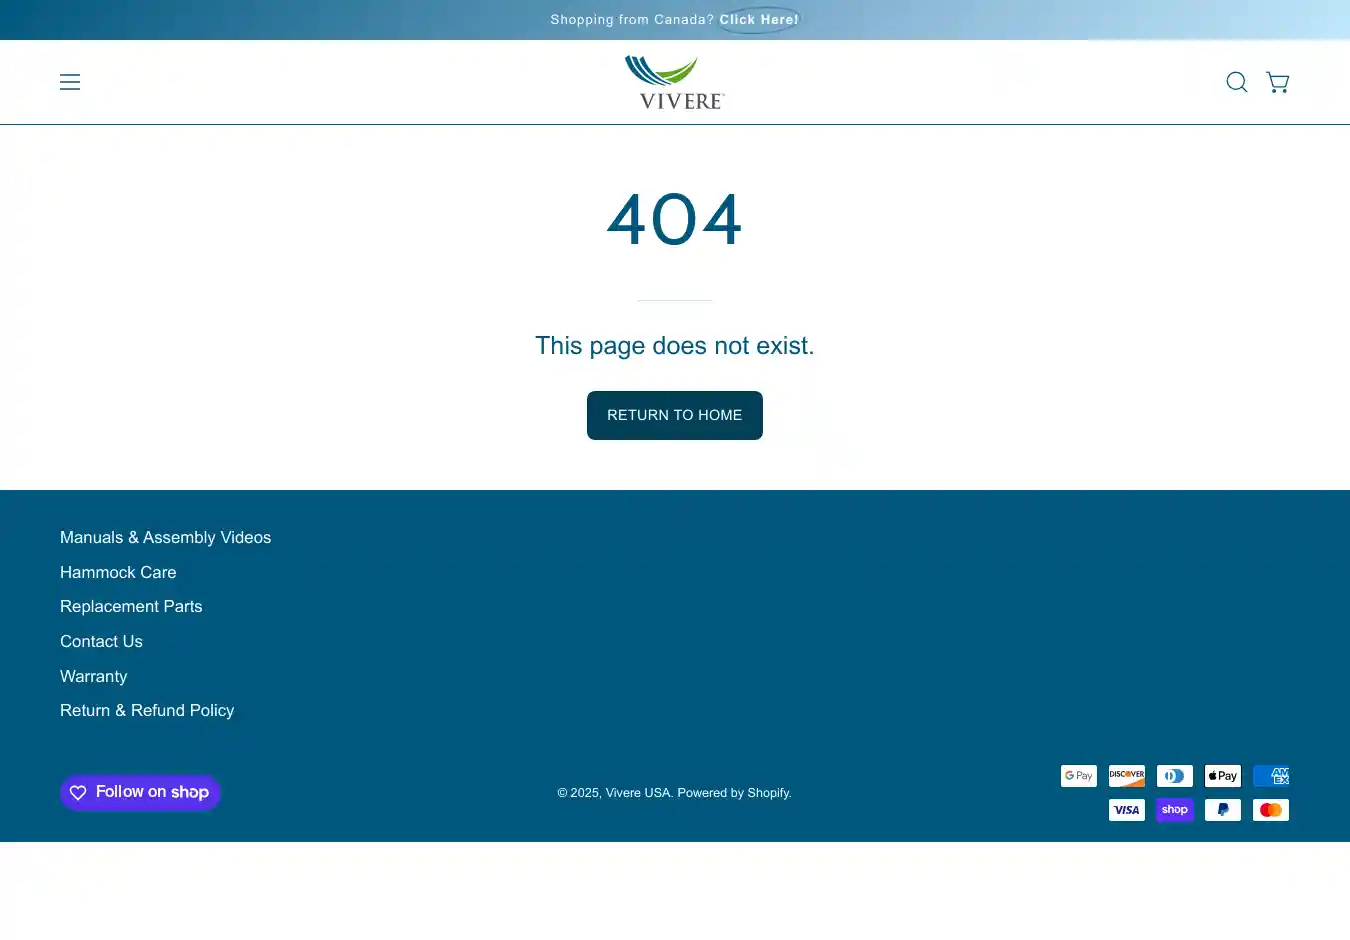Visit the Contact Us page
Screen dimensions: 1350x940
point(101,642)
